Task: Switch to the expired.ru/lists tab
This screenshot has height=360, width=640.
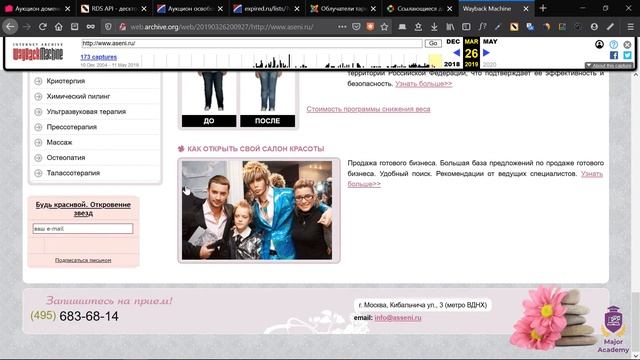Action: coord(266,8)
